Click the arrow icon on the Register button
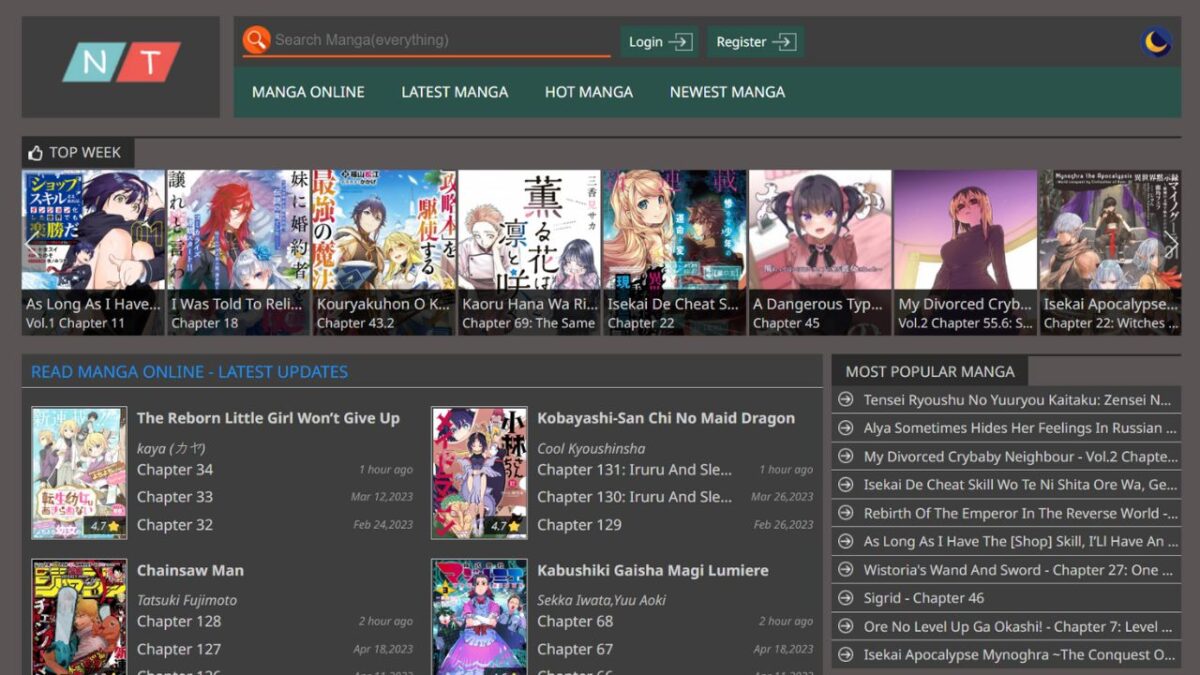1200x675 pixels. tap(786, 41)
